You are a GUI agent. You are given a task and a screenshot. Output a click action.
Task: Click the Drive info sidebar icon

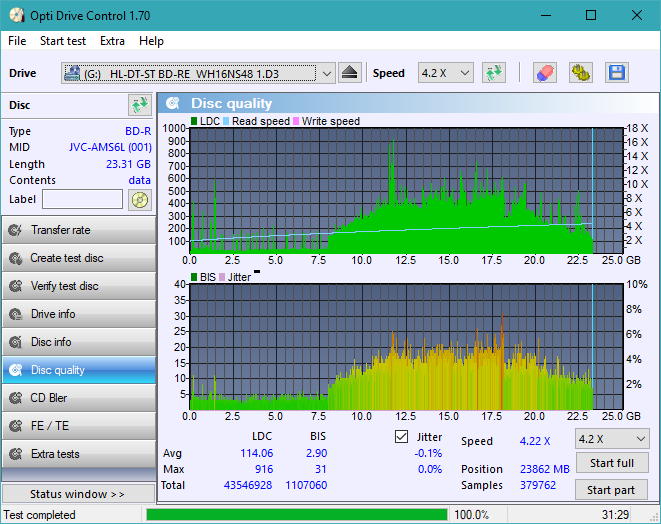tap(16, 314)
